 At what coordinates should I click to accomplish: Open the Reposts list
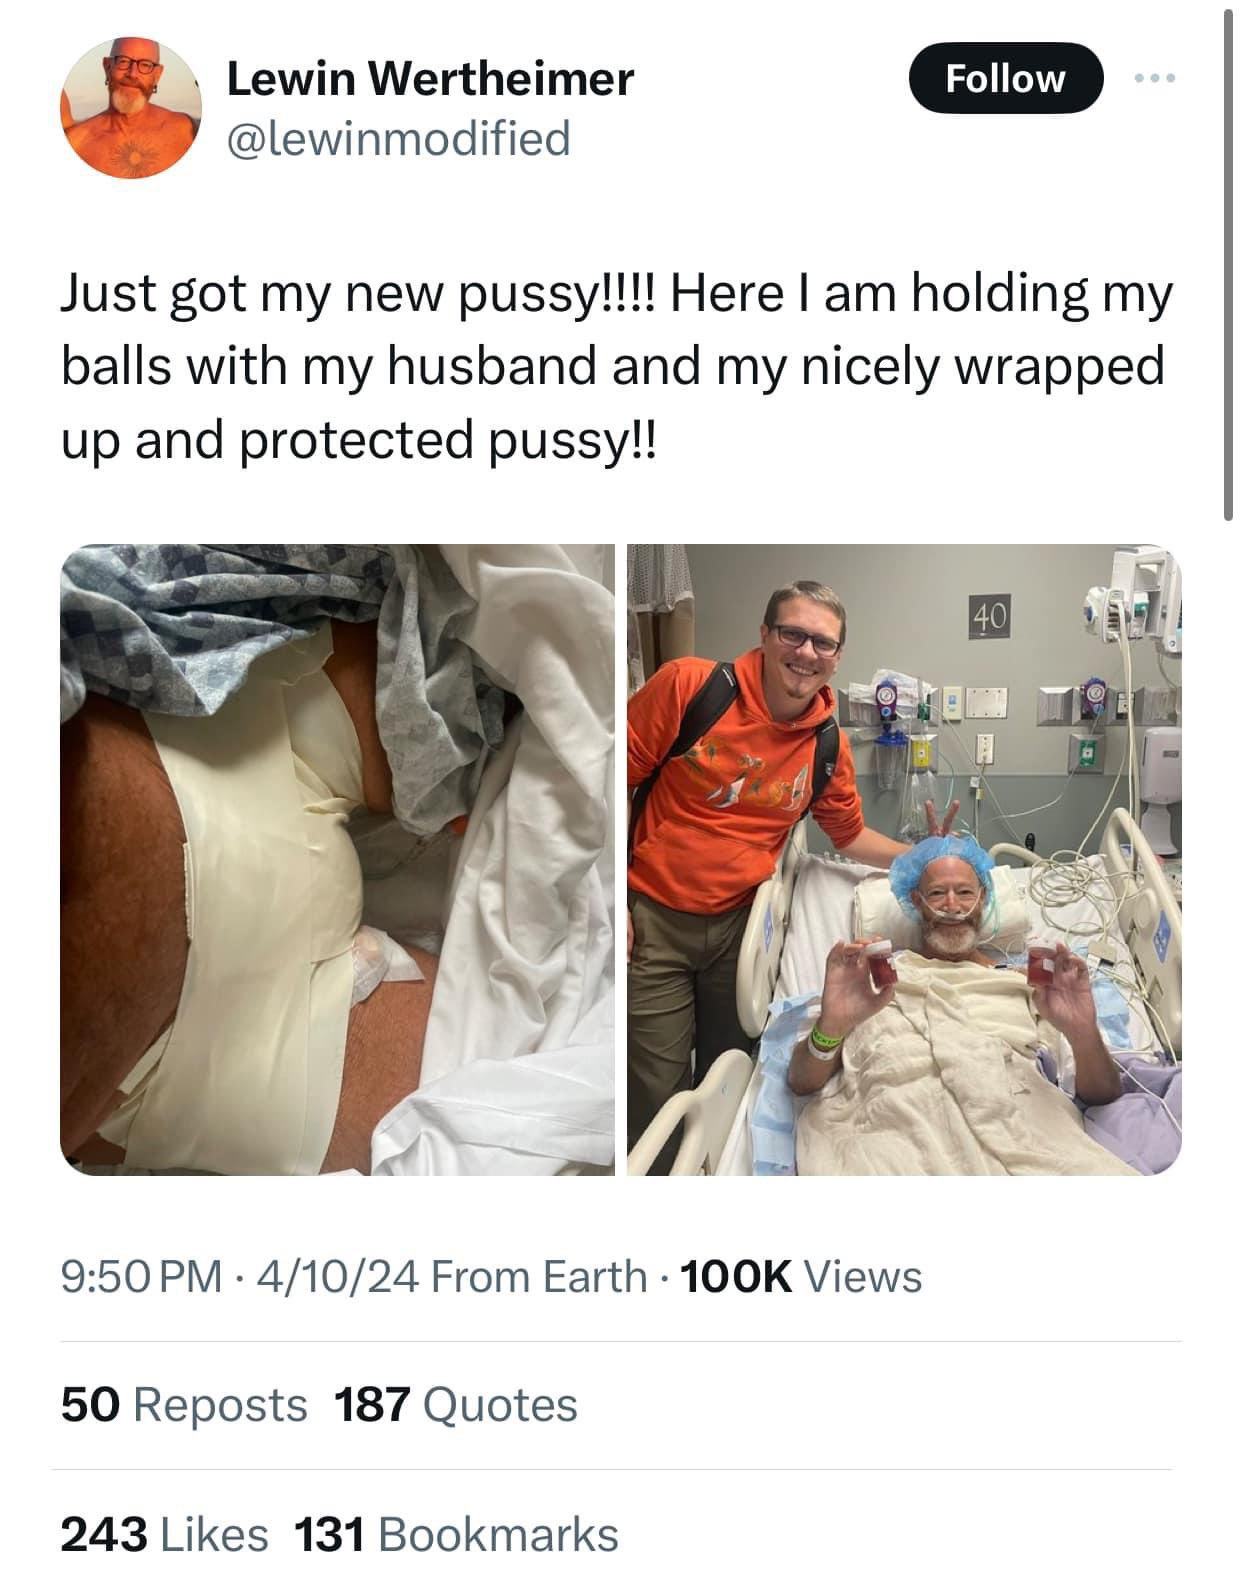click(x=184, y=1404)
